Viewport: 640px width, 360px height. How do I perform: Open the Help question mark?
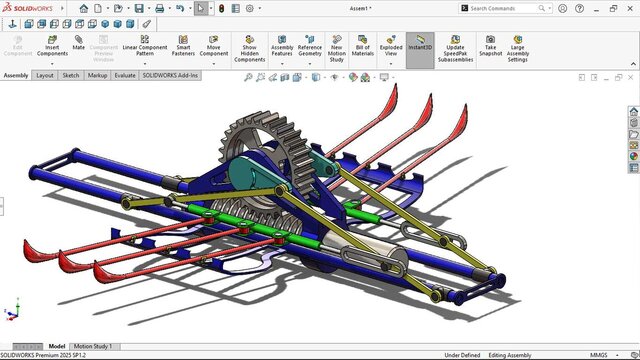tap(579, 8)
